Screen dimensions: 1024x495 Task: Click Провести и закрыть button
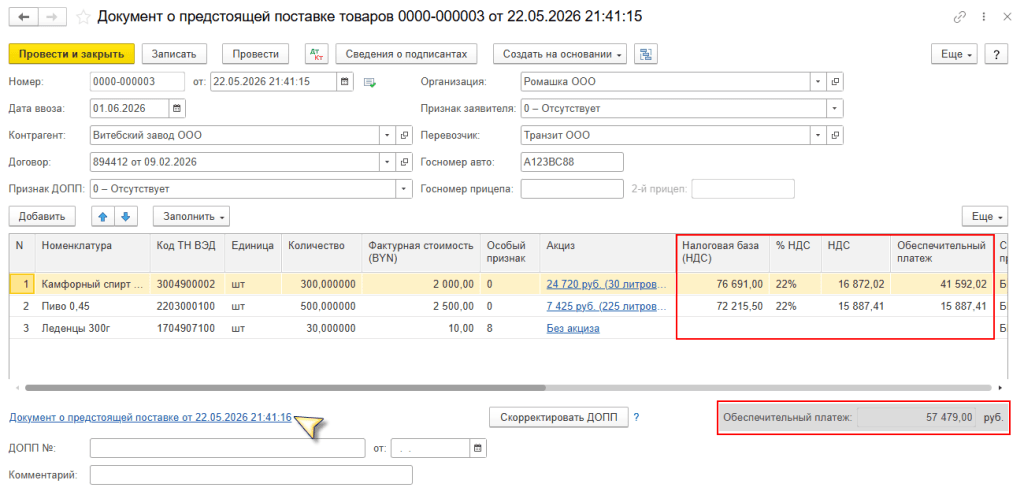coord(72,54)
